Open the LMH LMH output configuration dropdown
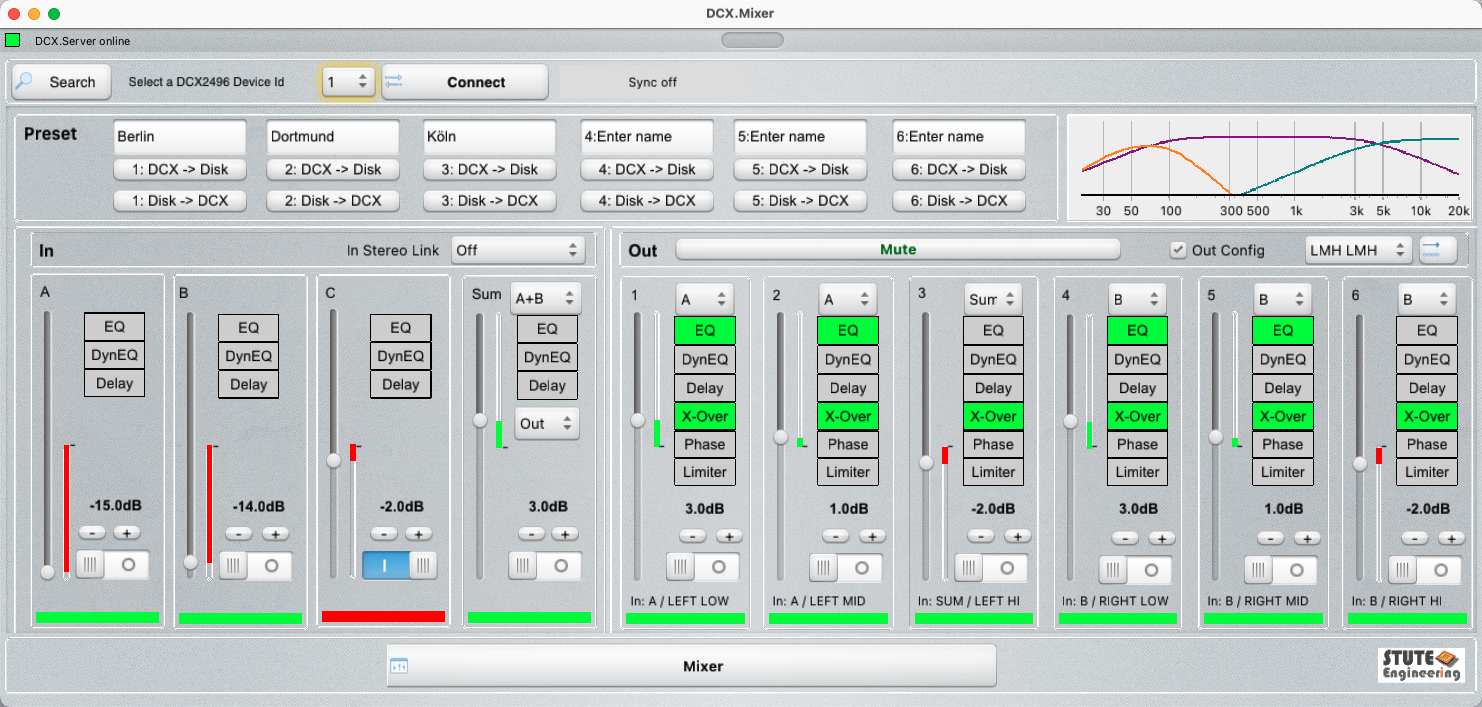The image size is (1482, 707). (1358, 250)
